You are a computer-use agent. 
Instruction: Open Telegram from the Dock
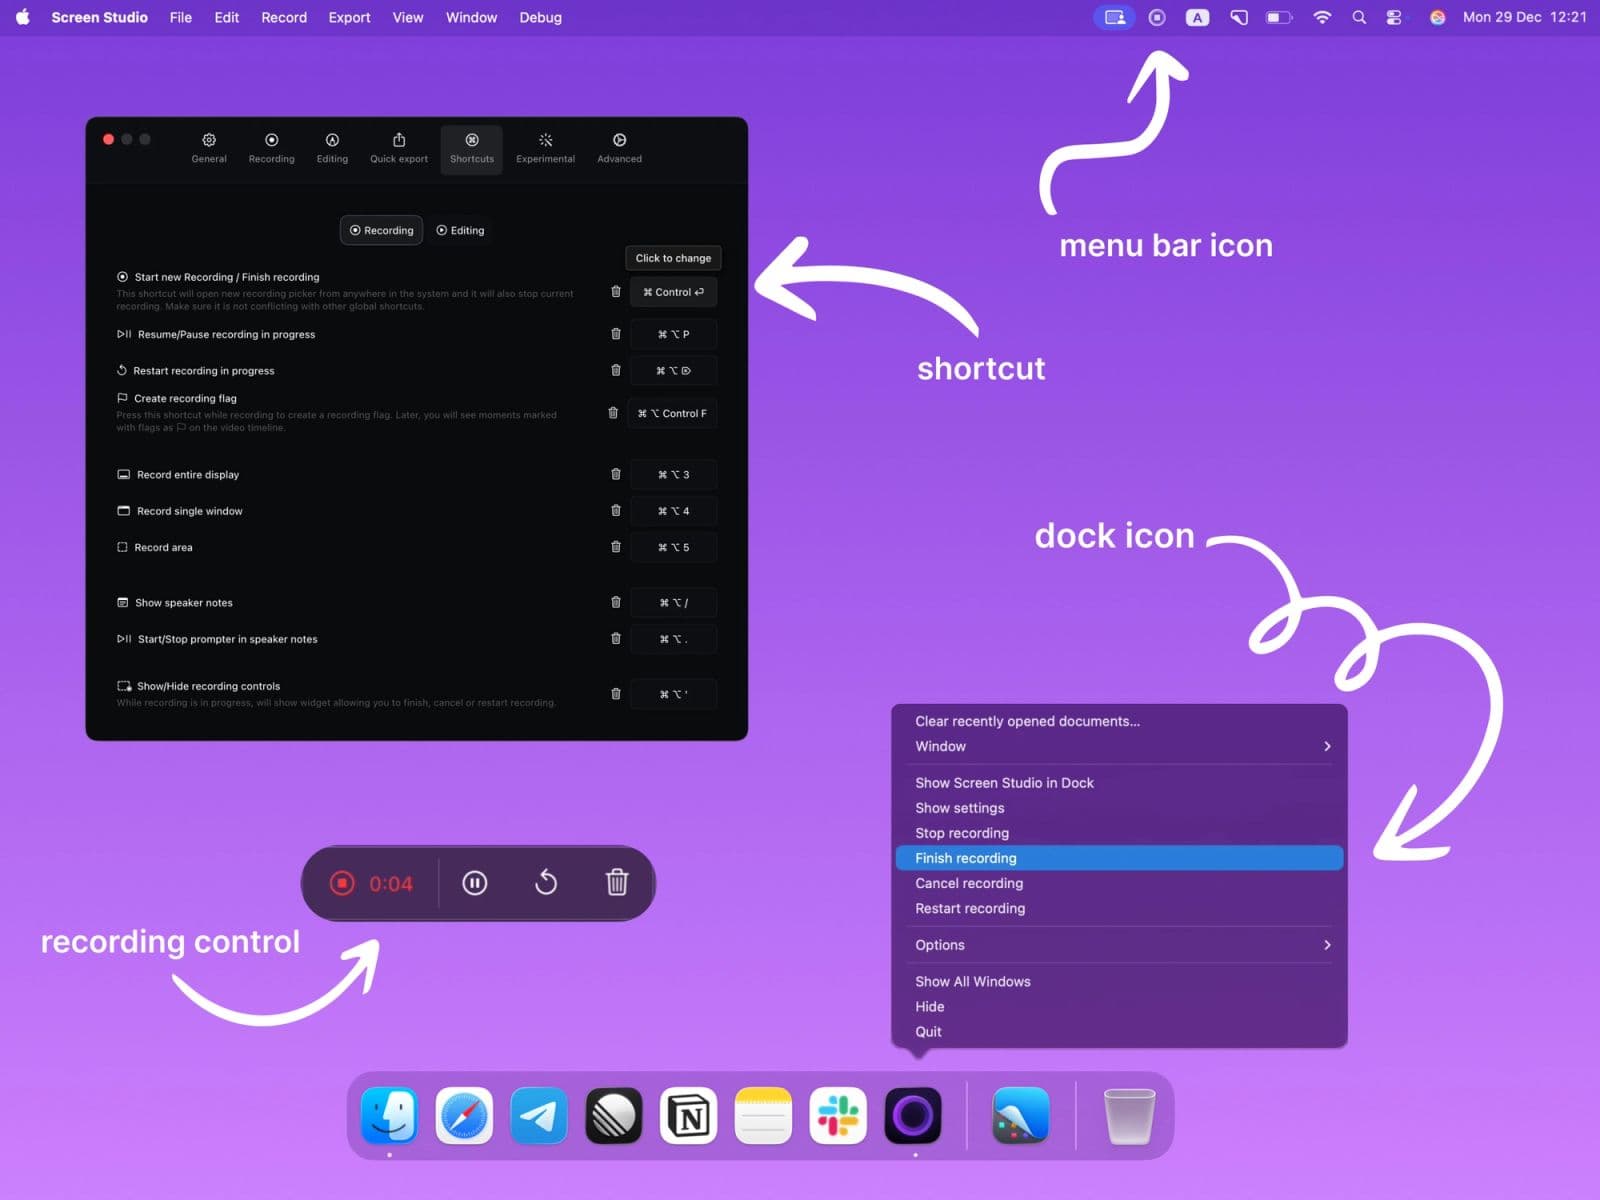pos(539,1115)
